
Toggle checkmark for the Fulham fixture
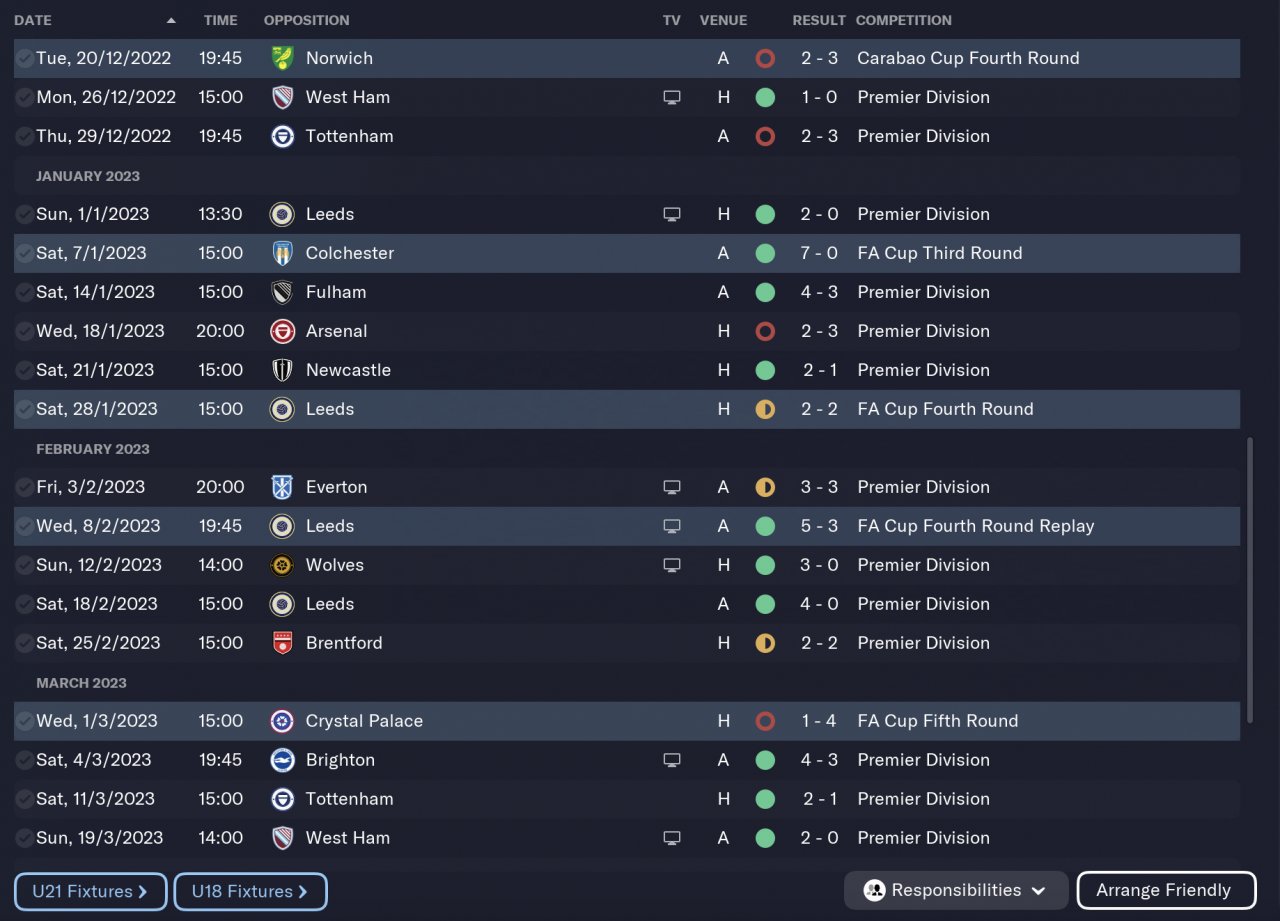24,292
